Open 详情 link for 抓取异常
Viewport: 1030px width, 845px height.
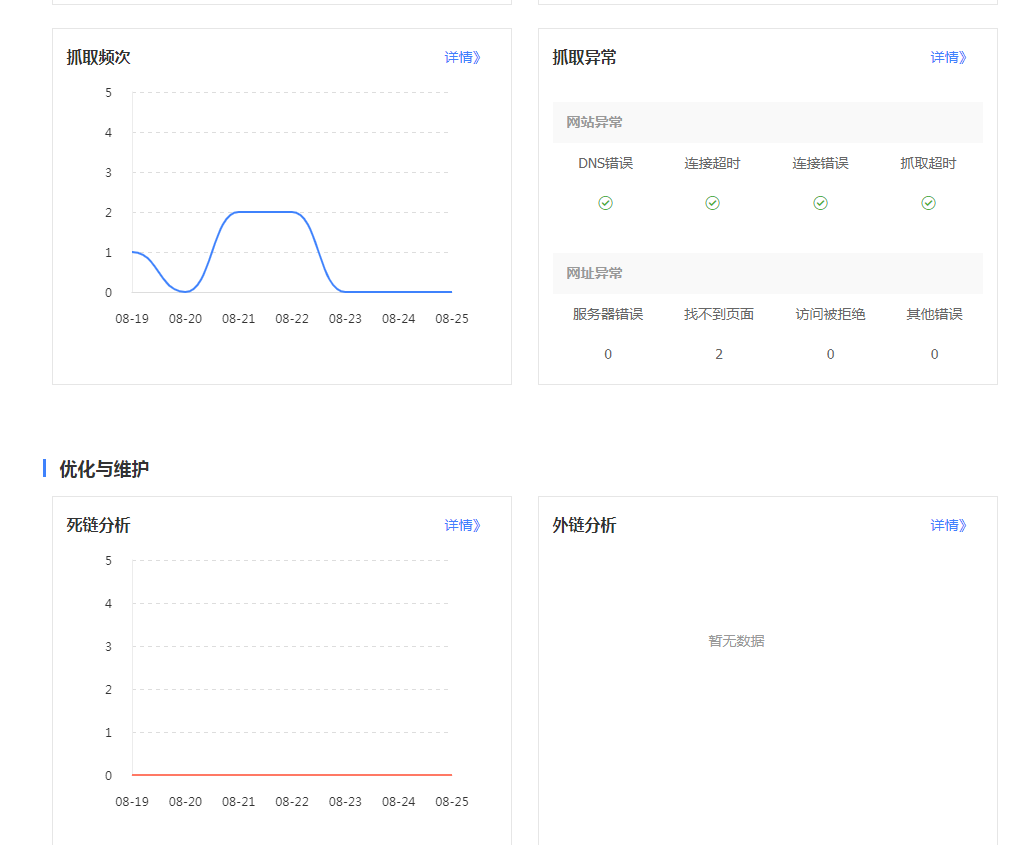[x=948, y=57]
